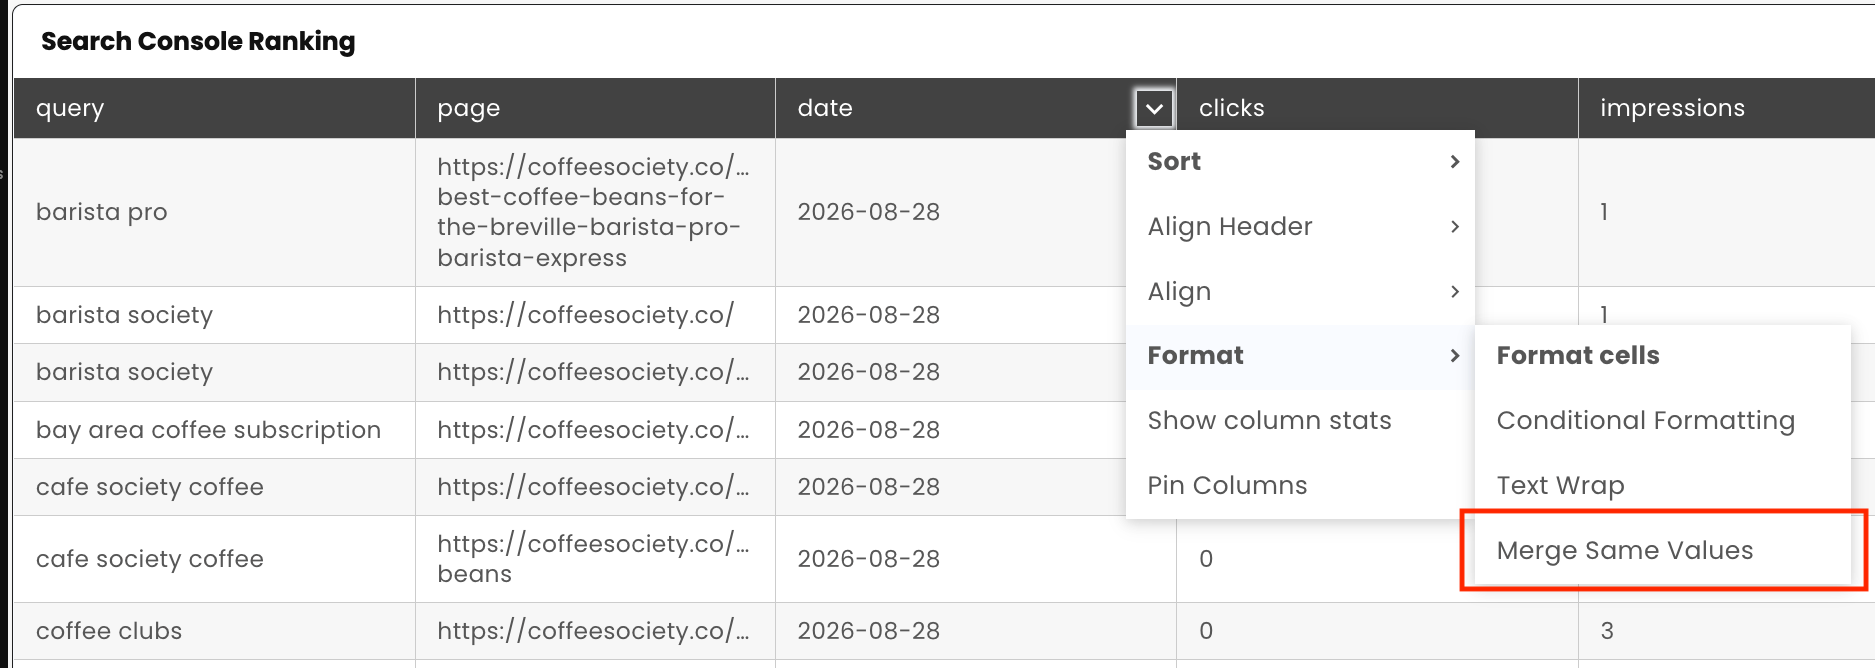
Task: Select the bay area coffee subscription cell
Action: click(214, 430)
